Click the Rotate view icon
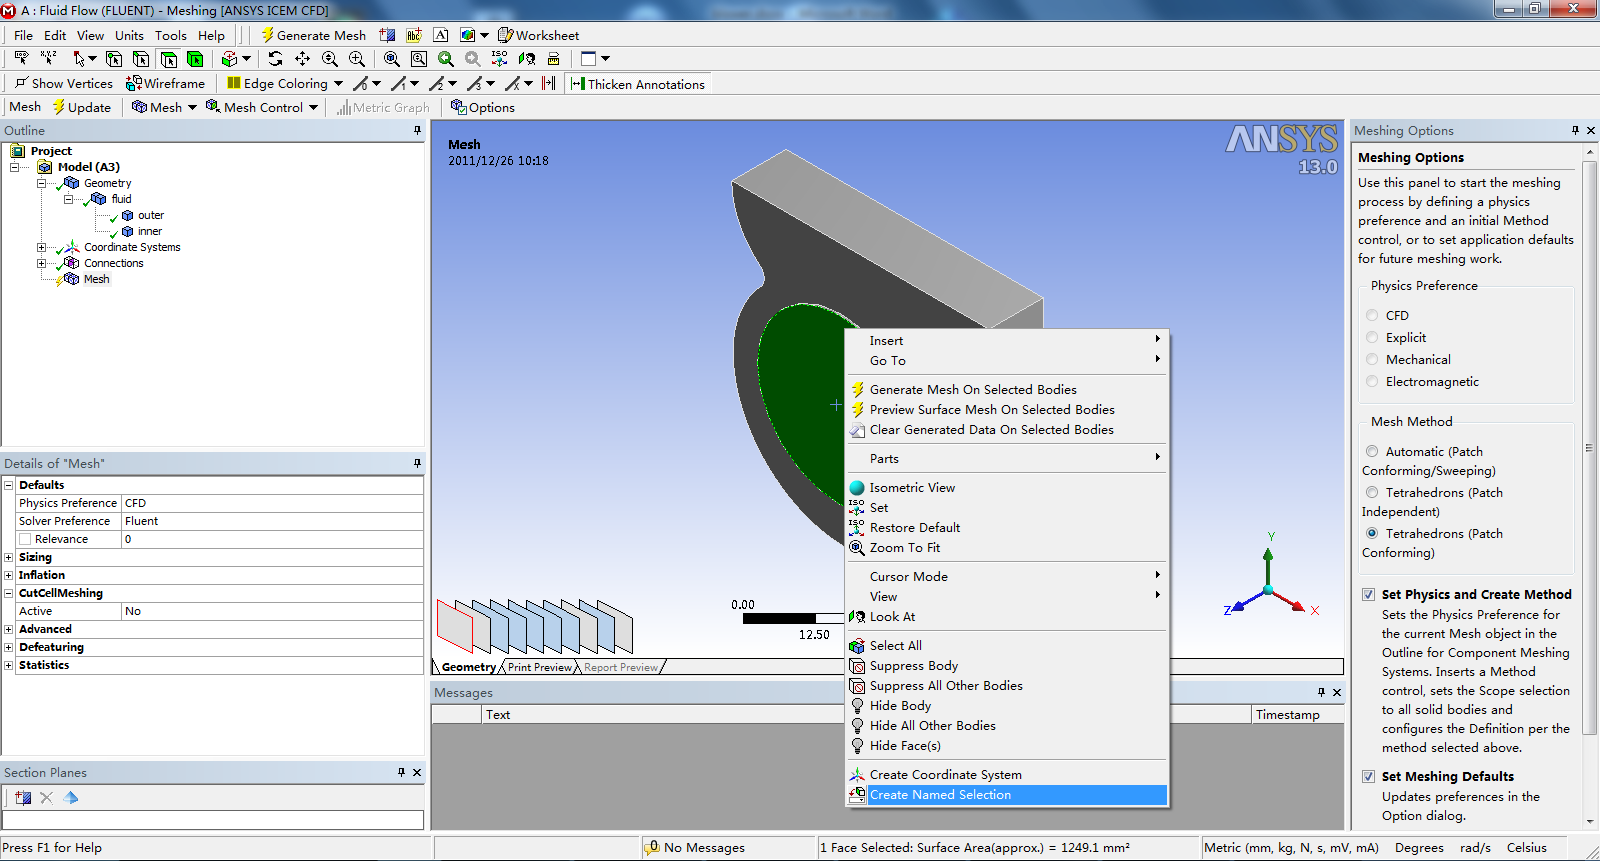Image resolution: width=1600 pixels, height=861 pixels. point(275,59)
